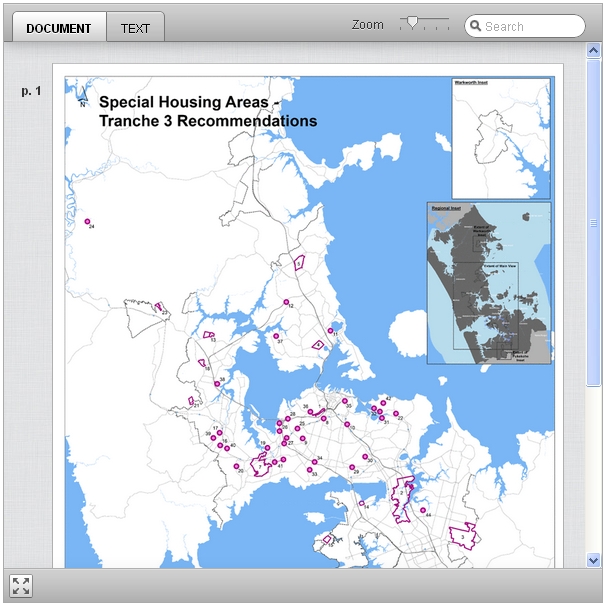Click the fullscreen expand icon

click(x=21, y=586)
